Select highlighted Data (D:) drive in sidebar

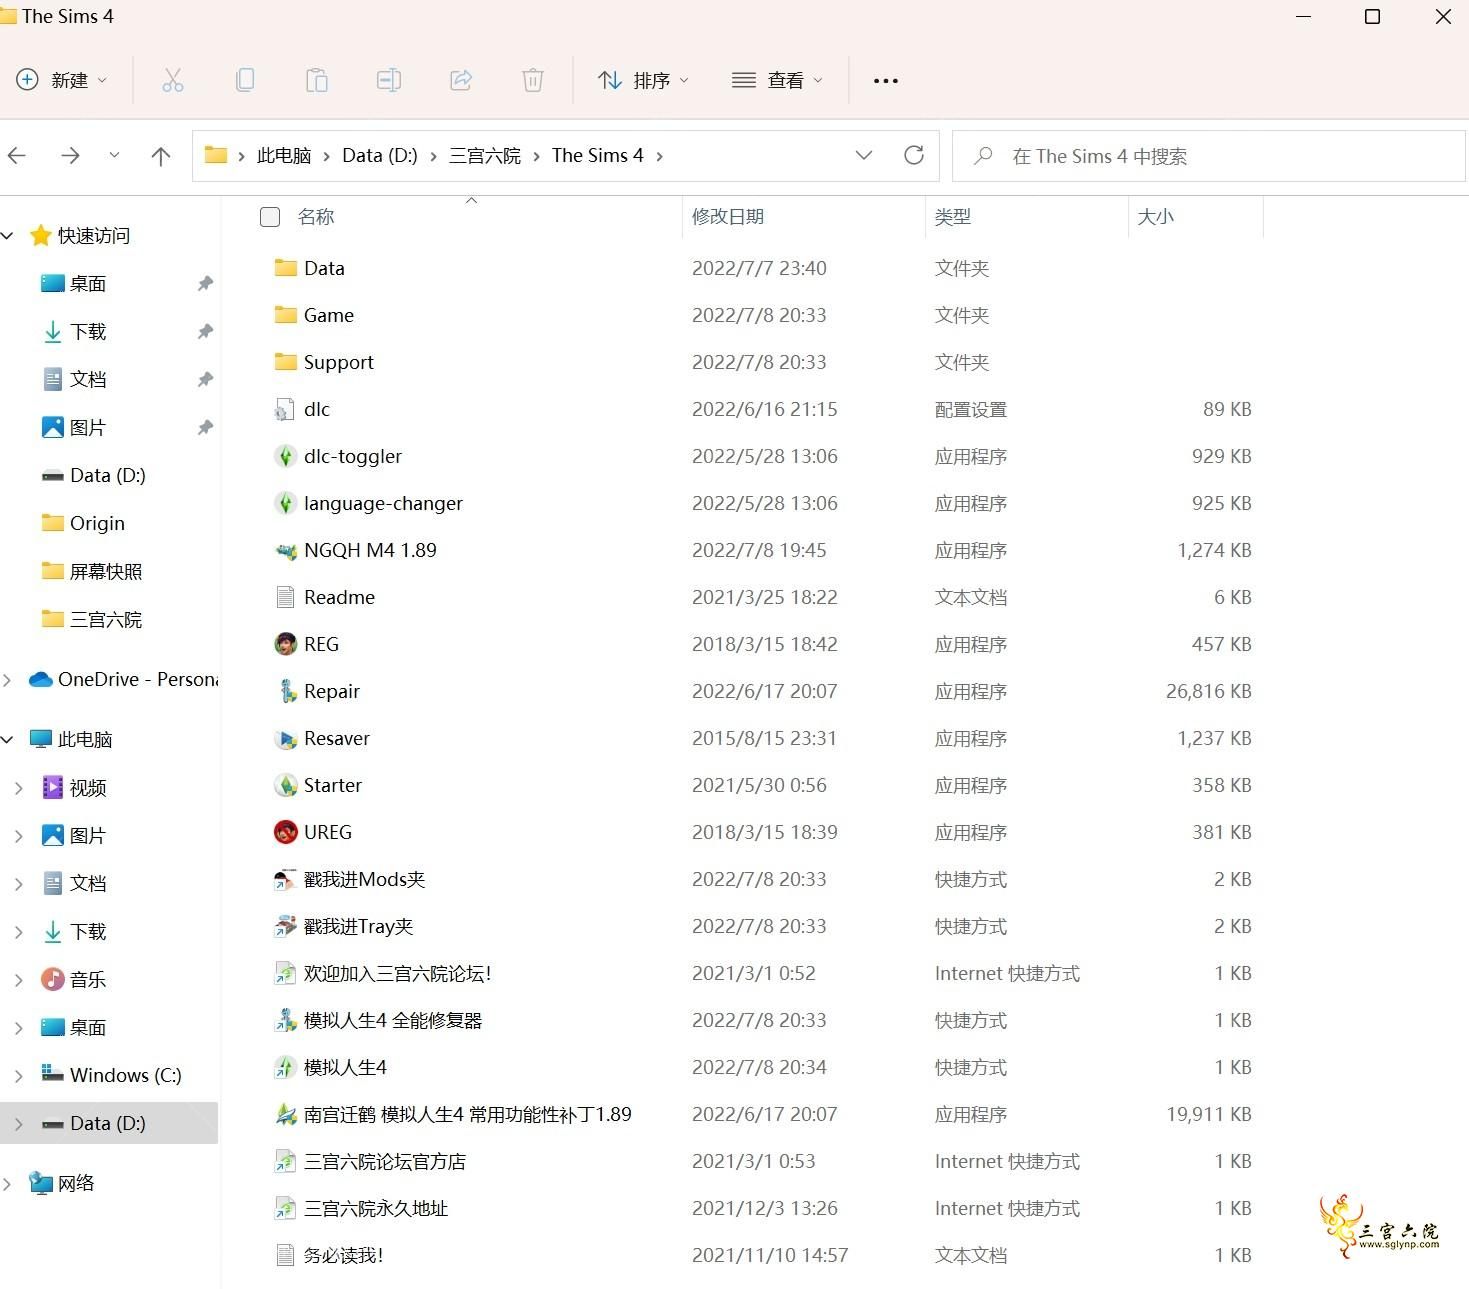pos(109,1123)
